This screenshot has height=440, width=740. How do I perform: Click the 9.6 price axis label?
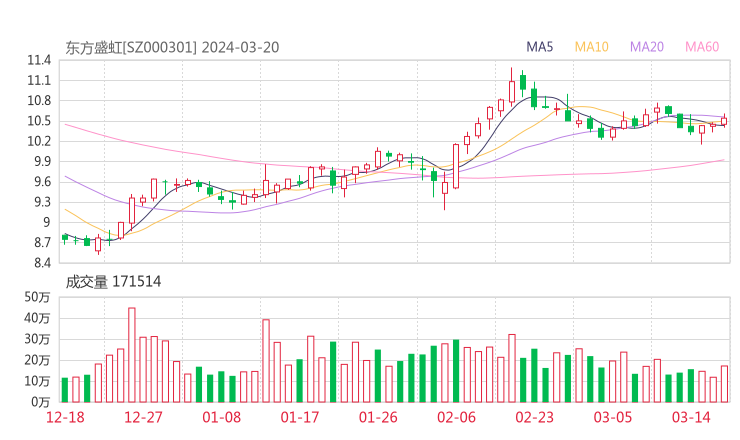point(42,182)
